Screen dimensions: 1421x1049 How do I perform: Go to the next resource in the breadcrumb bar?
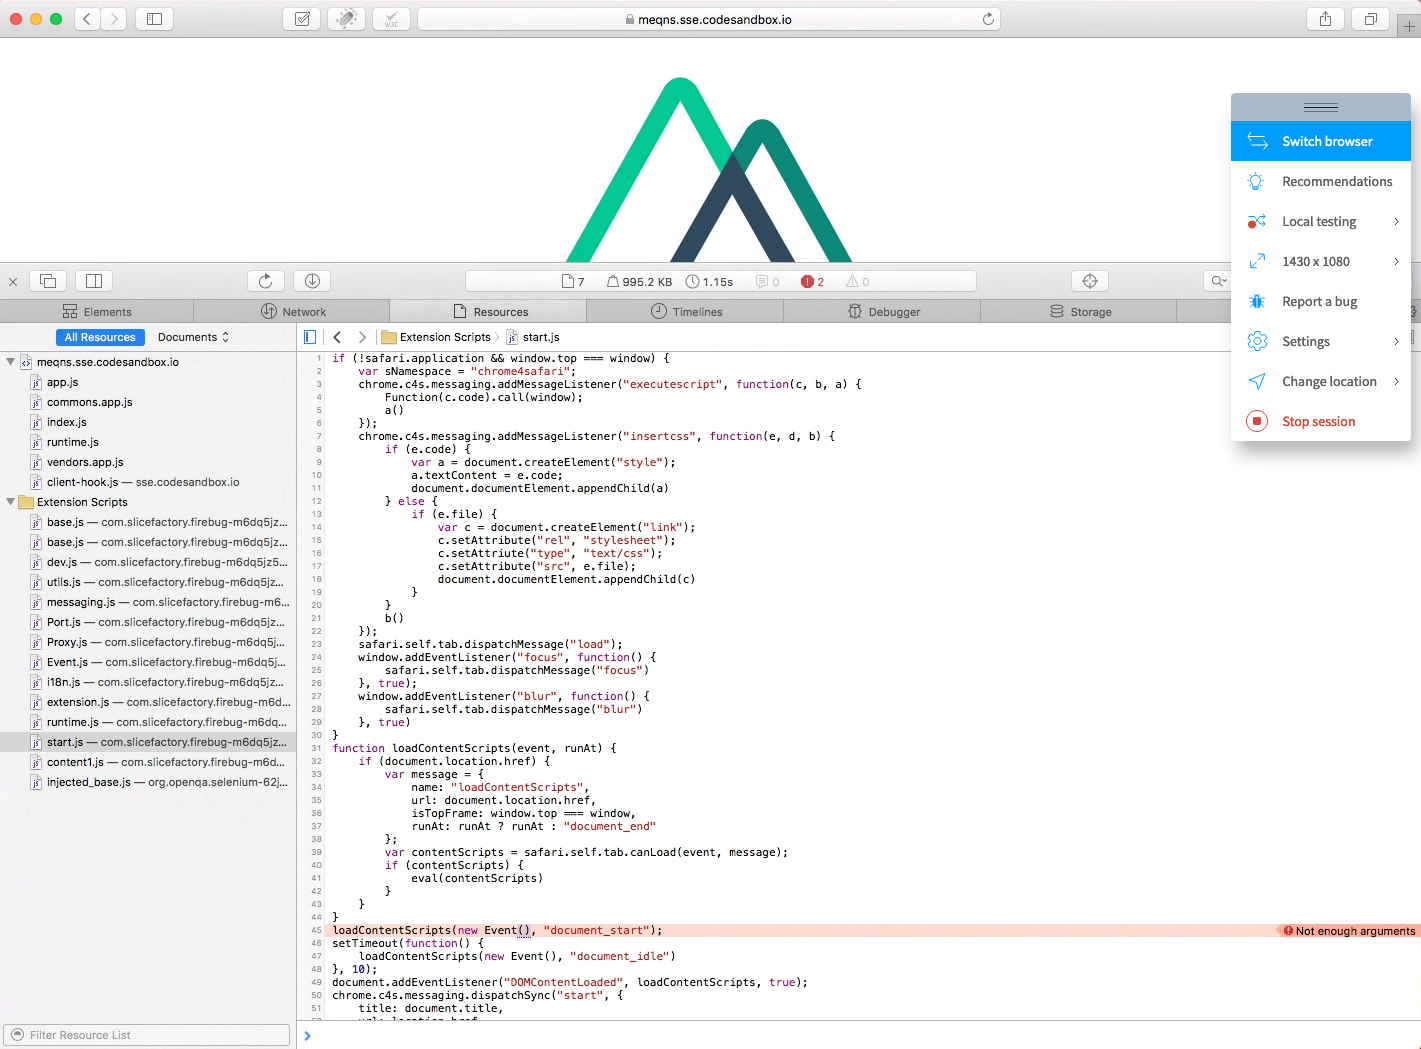click(x=362, y=337)
